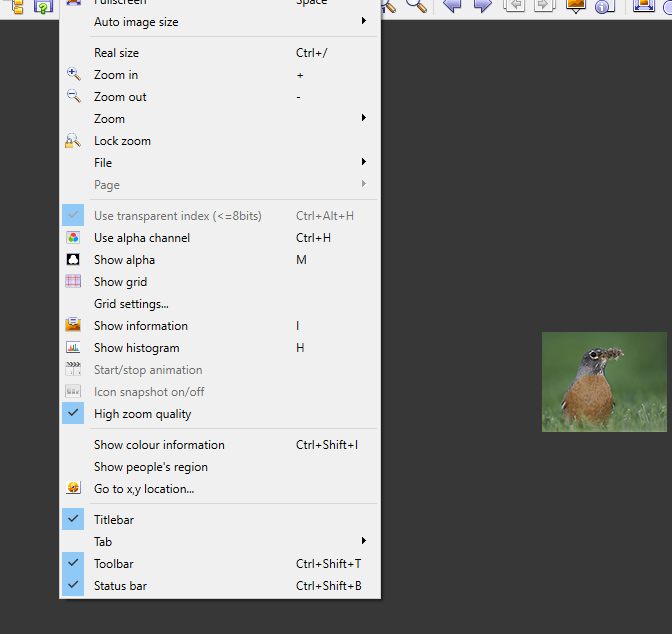Click the Zoom out magnifier icon

73,97
